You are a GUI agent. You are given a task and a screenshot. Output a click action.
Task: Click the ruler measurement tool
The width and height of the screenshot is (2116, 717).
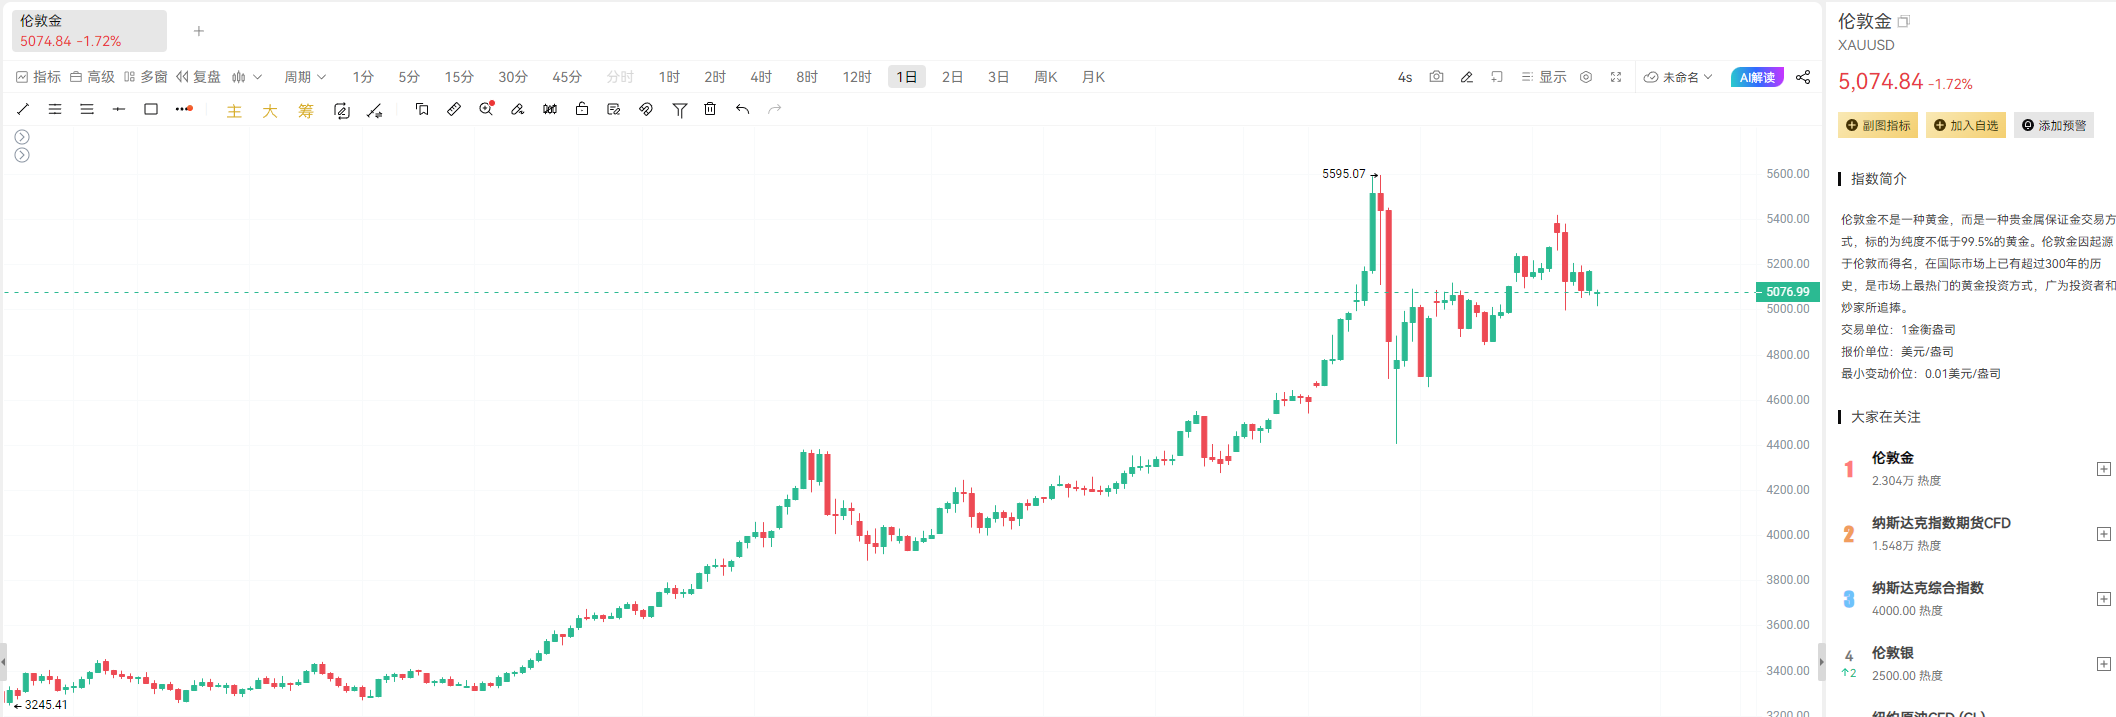(x=454, y=109)
